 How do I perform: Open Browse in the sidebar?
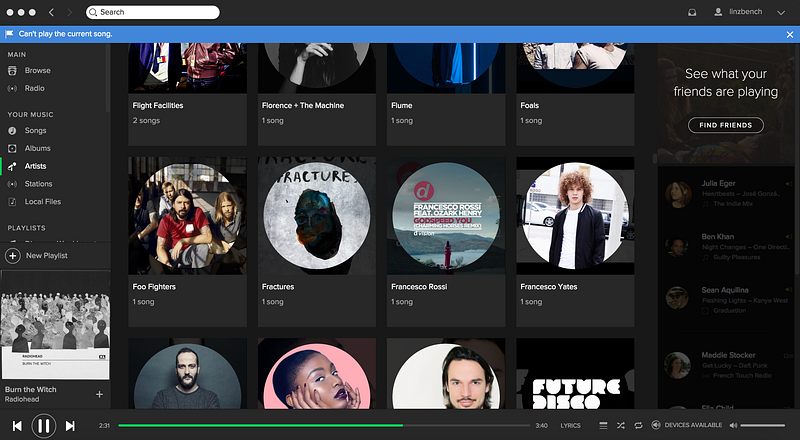(x=37, y=70)
